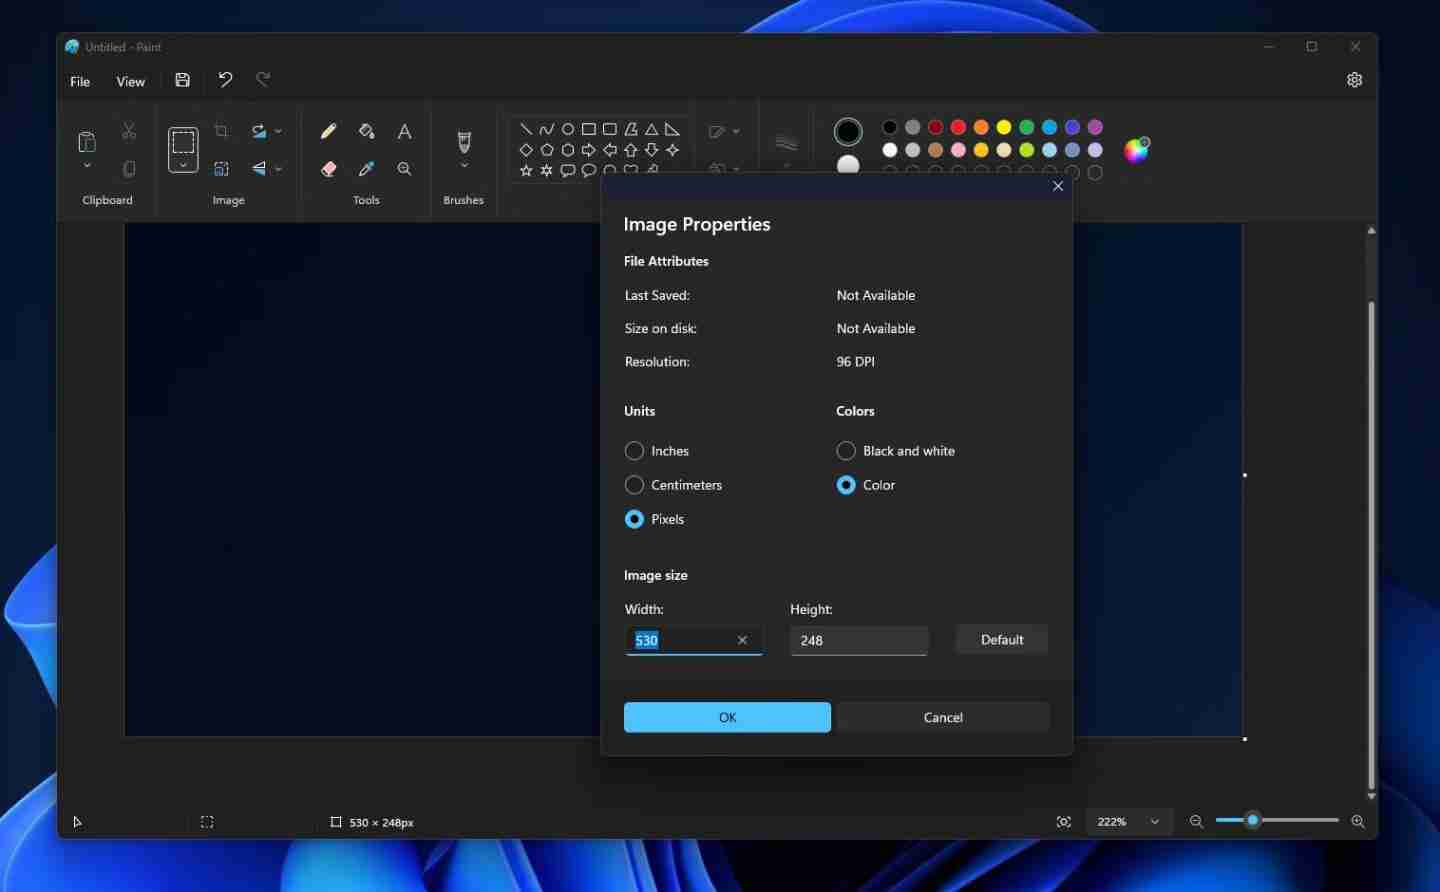Open Paint settings via the gear icon

1355,80
